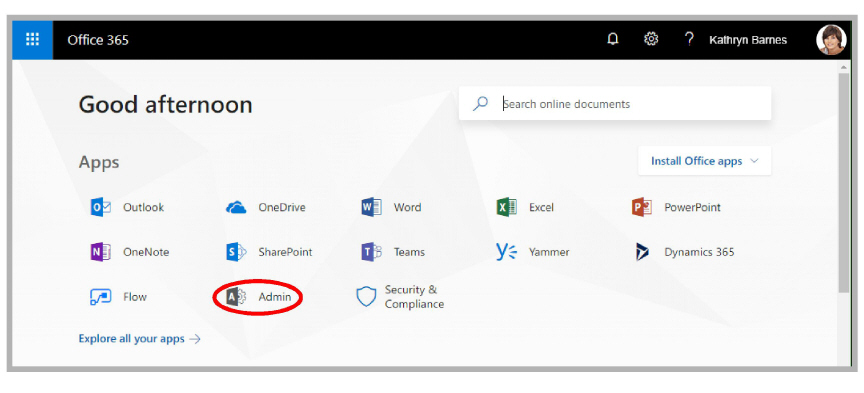This screenshot has width=864, height=393.
Task: Open the Security & Compliance shield icon
Action: coord(366,297)
